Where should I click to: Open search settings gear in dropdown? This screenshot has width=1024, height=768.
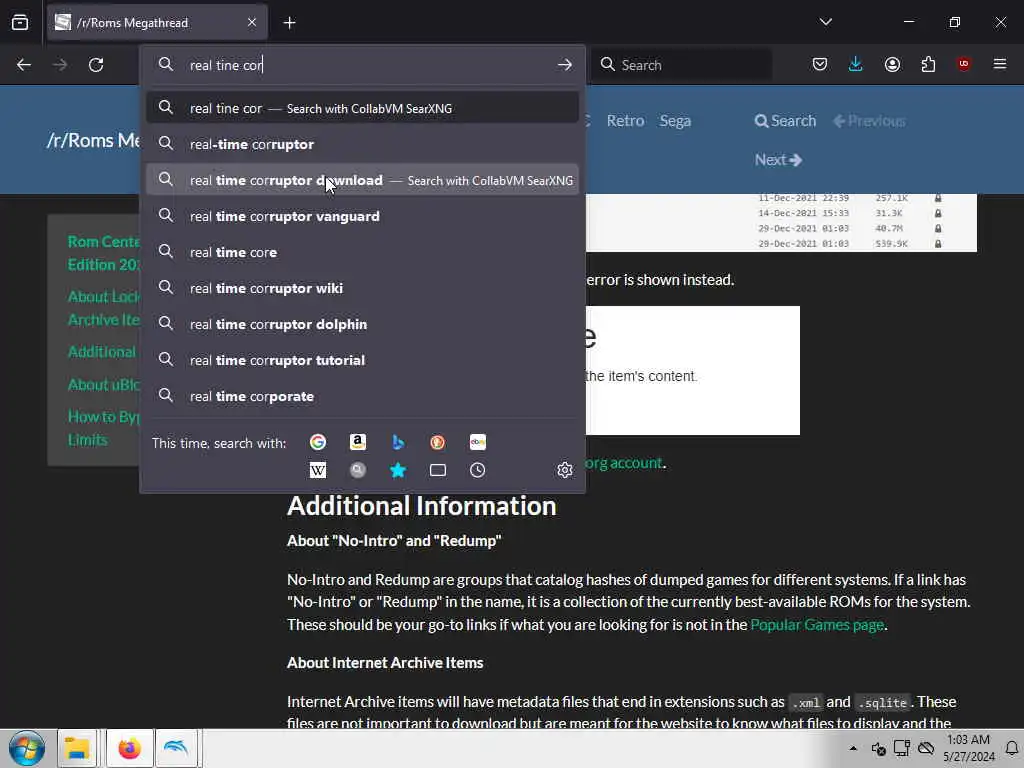tap(565, 470)
